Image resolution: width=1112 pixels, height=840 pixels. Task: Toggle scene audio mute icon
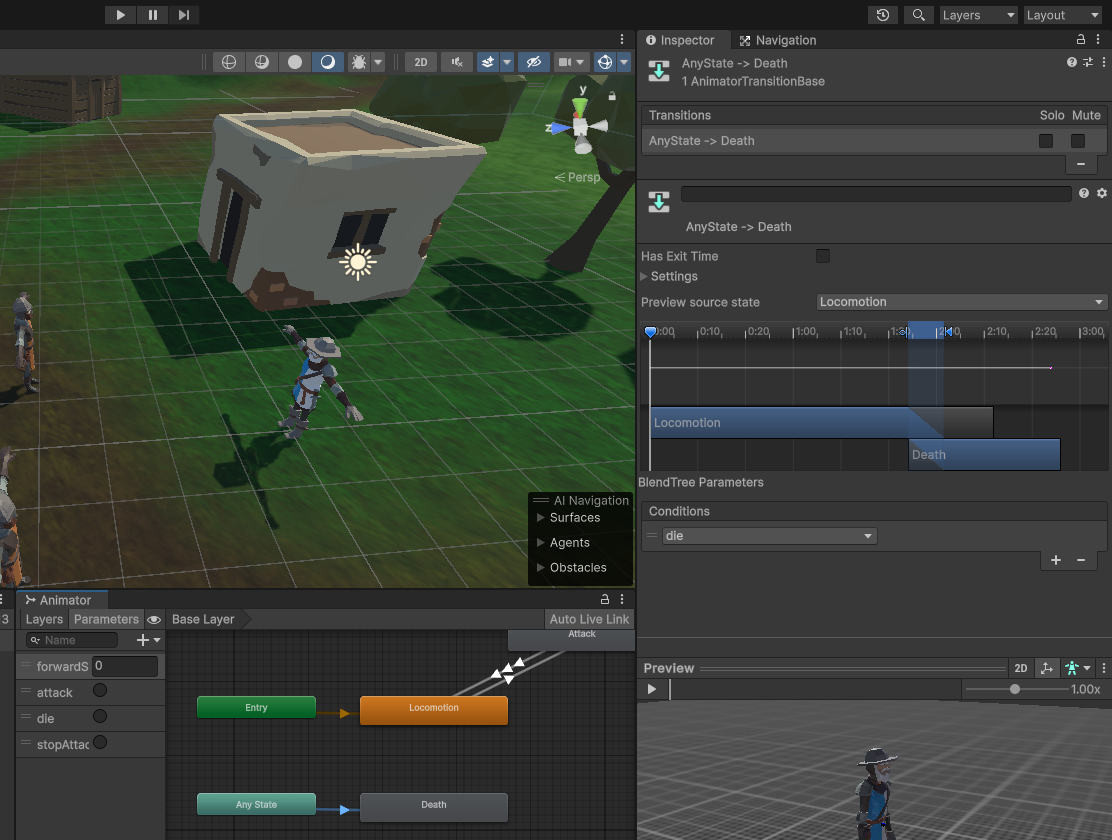[x=457, y=62]
